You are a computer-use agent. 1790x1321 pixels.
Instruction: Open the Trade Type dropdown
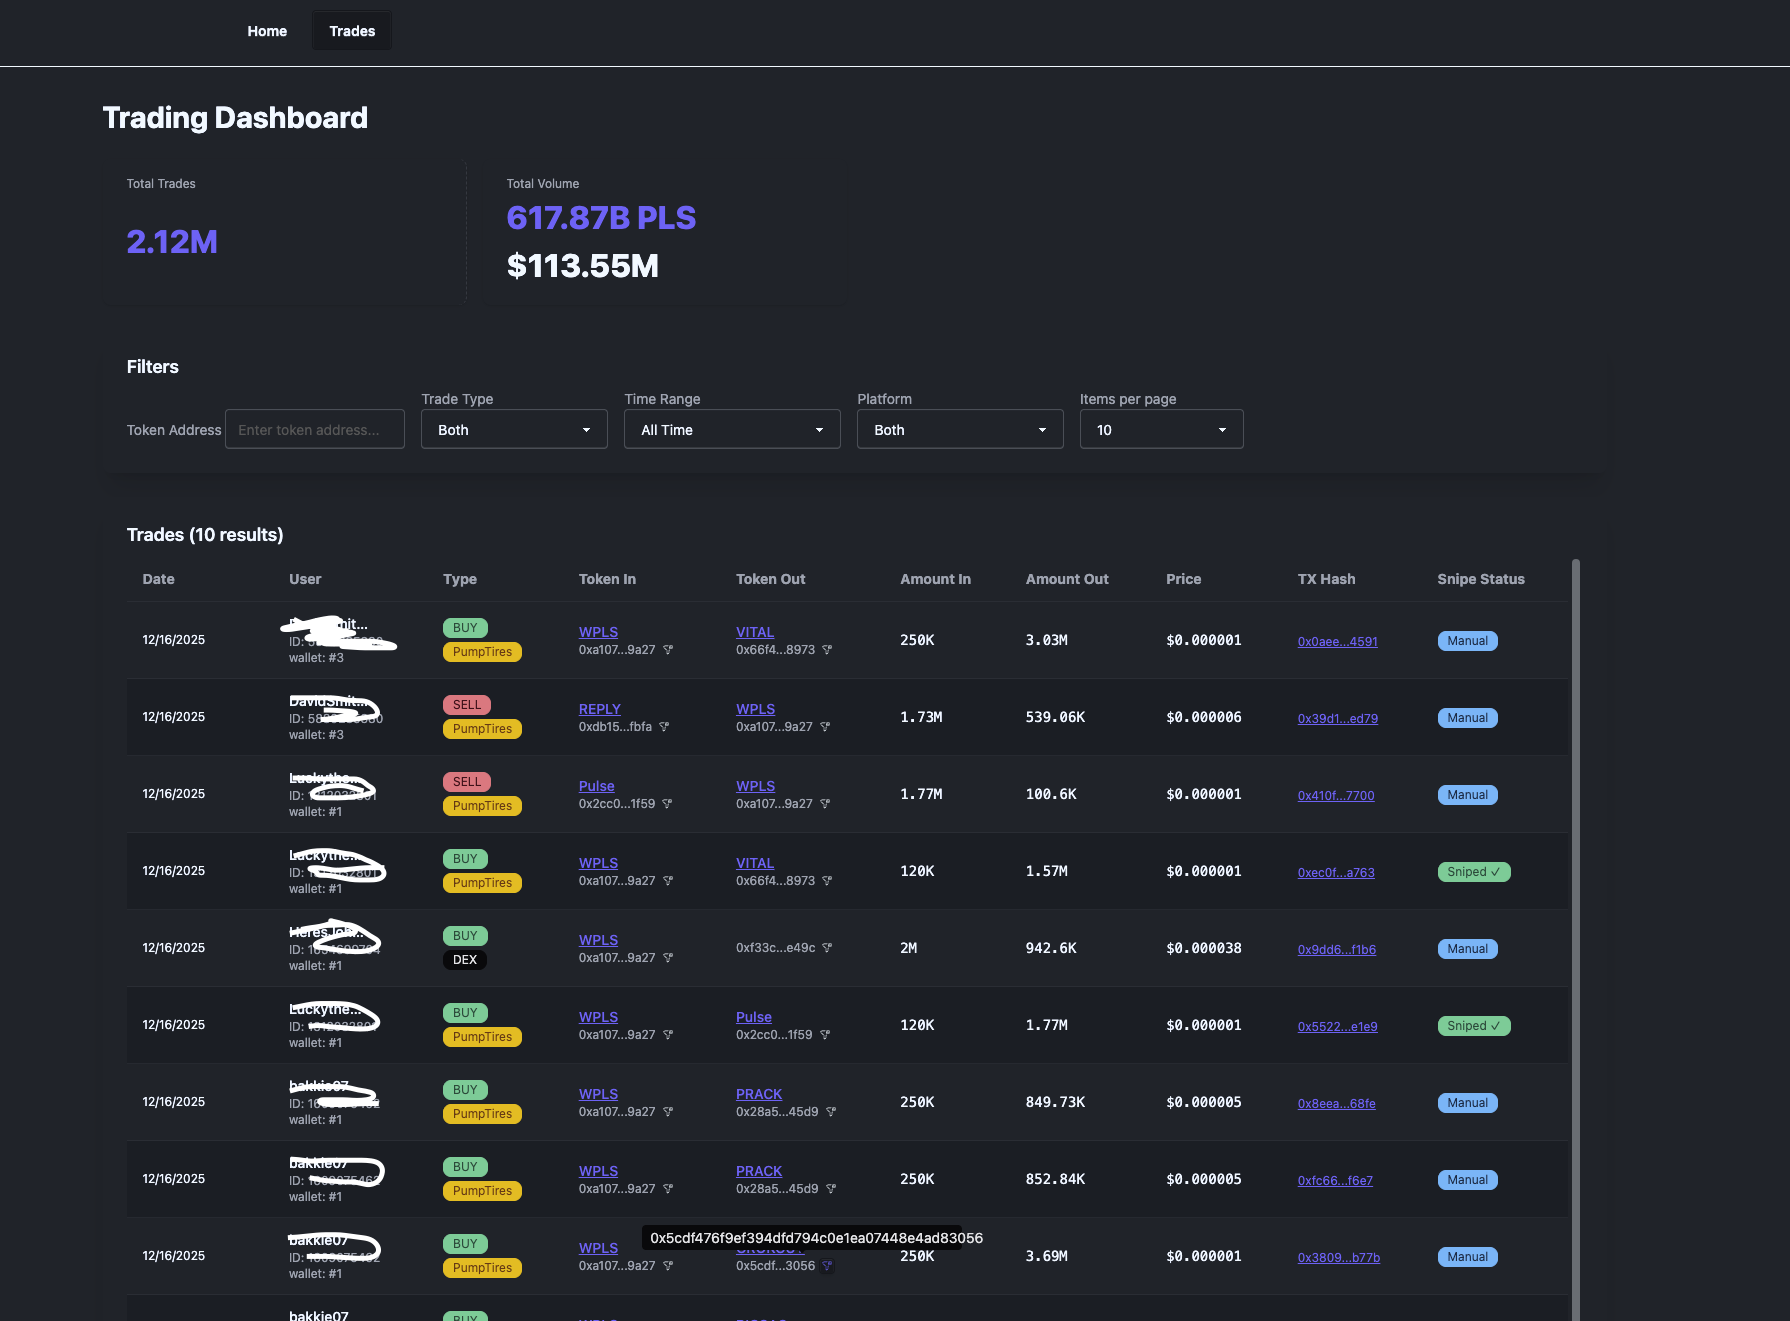[x=514, y=430]
